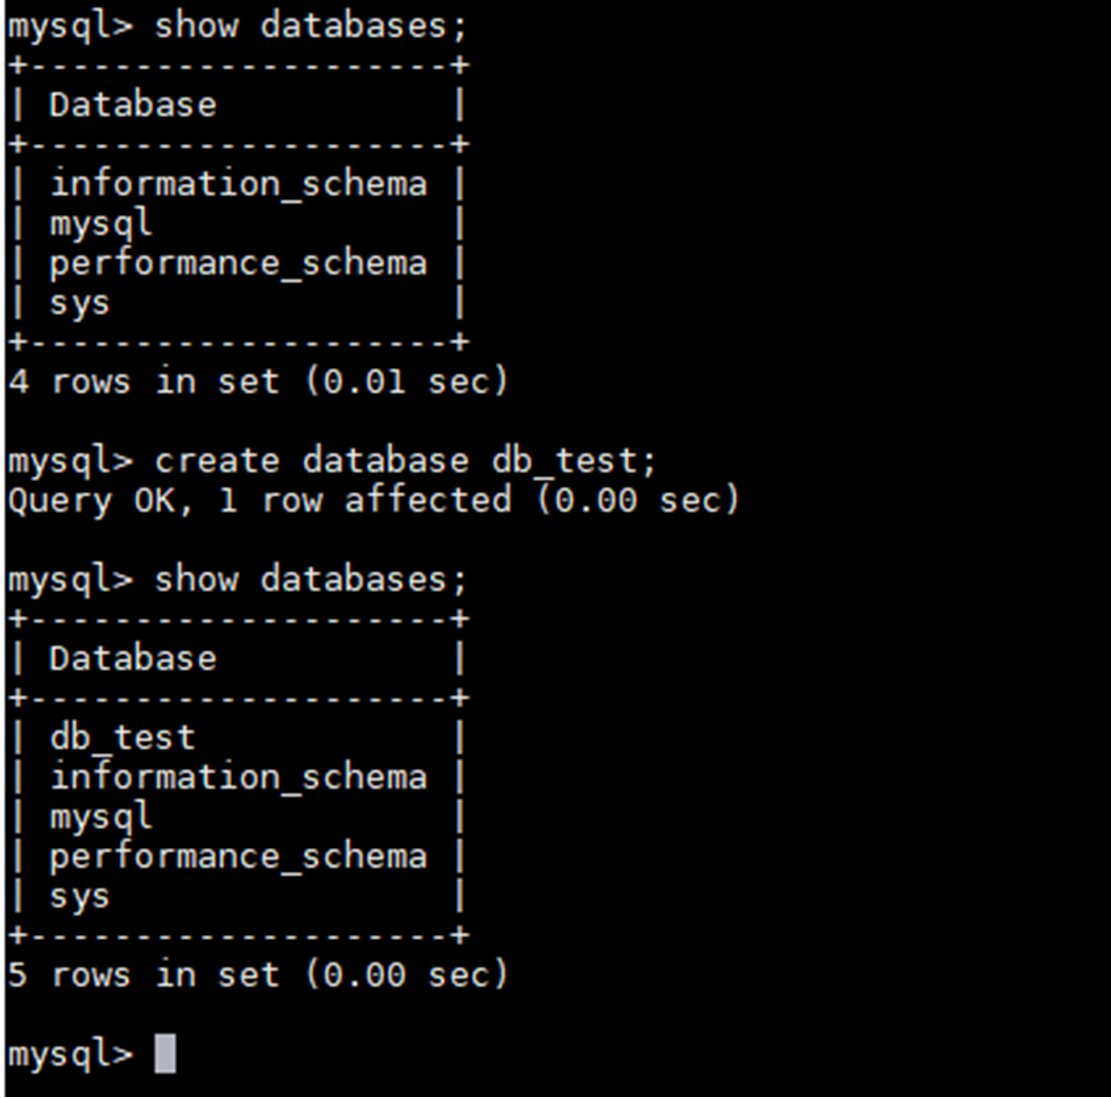Screen dimensions: 1111x1099
Task: Click the Database header of the four-row table
Action: coord(133,105)
